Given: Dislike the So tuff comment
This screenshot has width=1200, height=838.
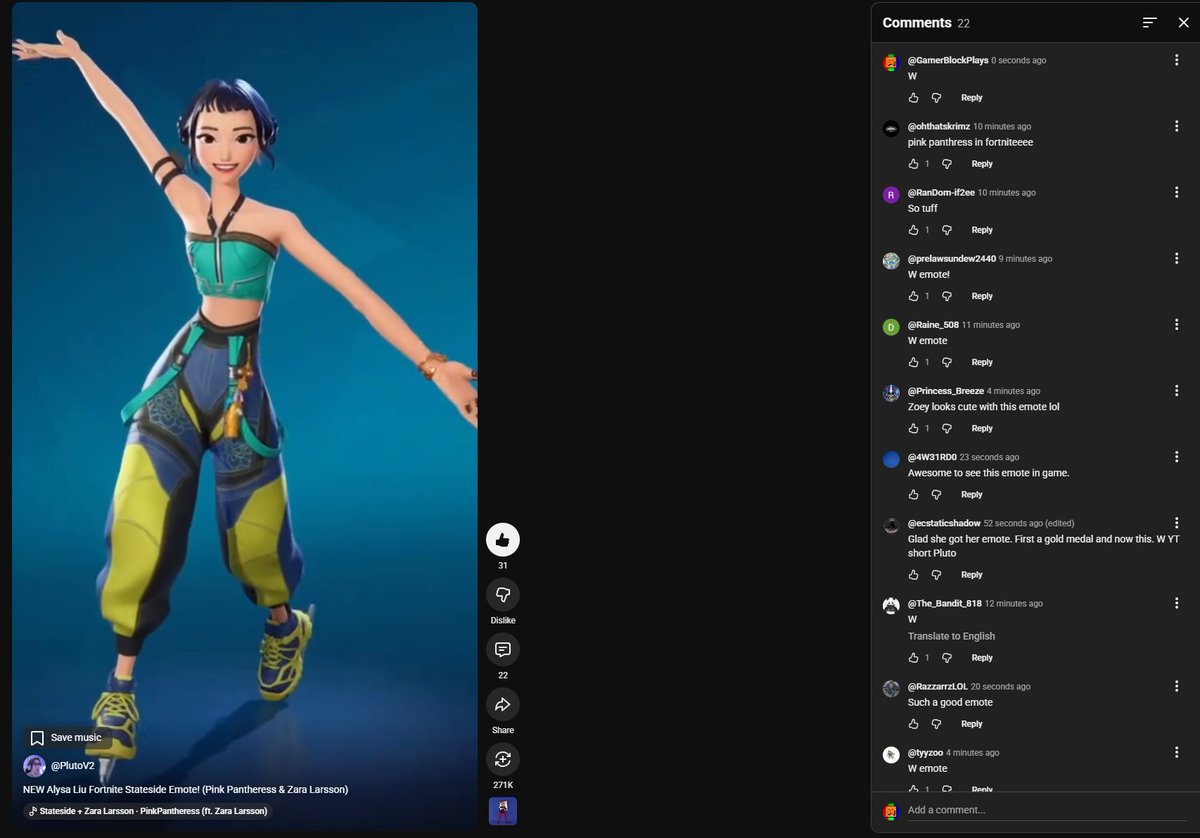Looking at the screenshot, I should click(947, 230).
